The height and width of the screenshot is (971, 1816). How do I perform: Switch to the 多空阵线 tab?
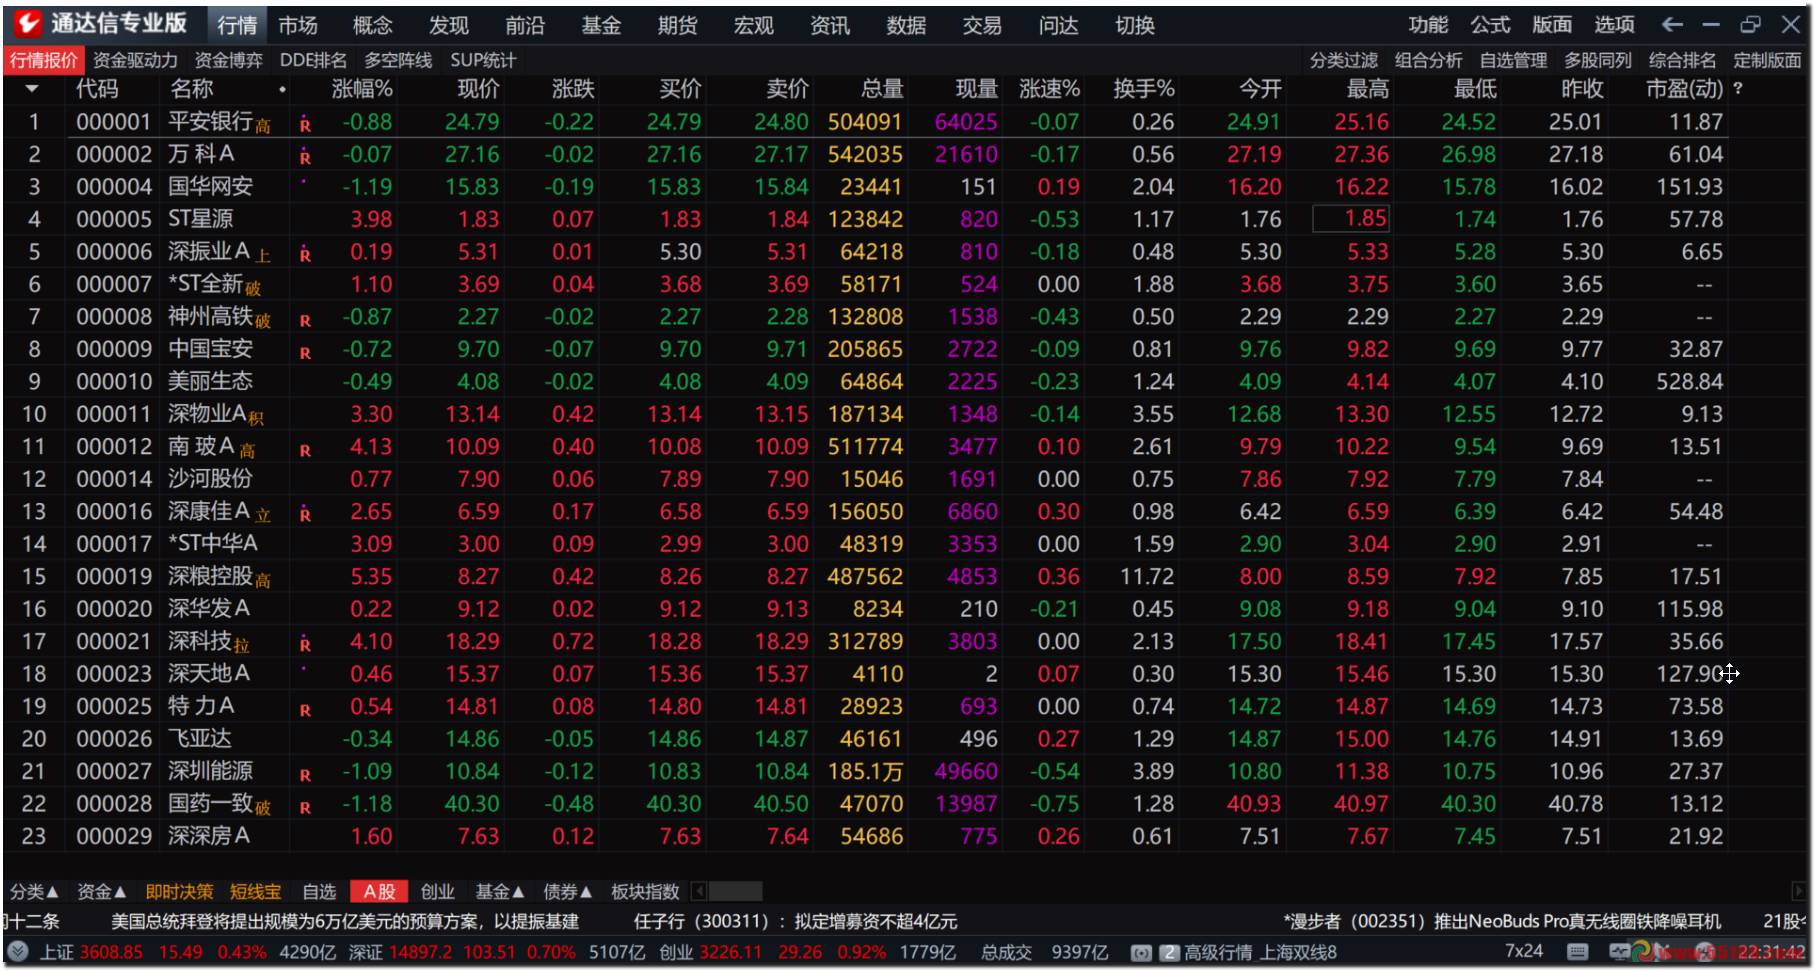coord(398,60)
